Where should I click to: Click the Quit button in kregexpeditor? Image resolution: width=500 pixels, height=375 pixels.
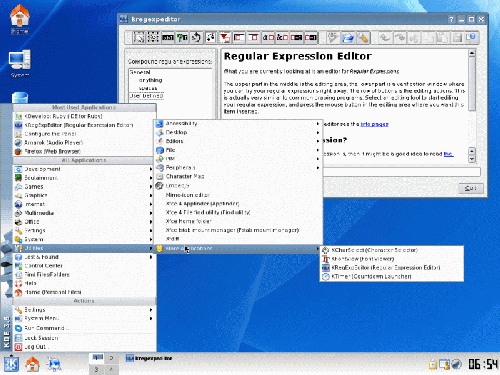(x=470, y=188)
